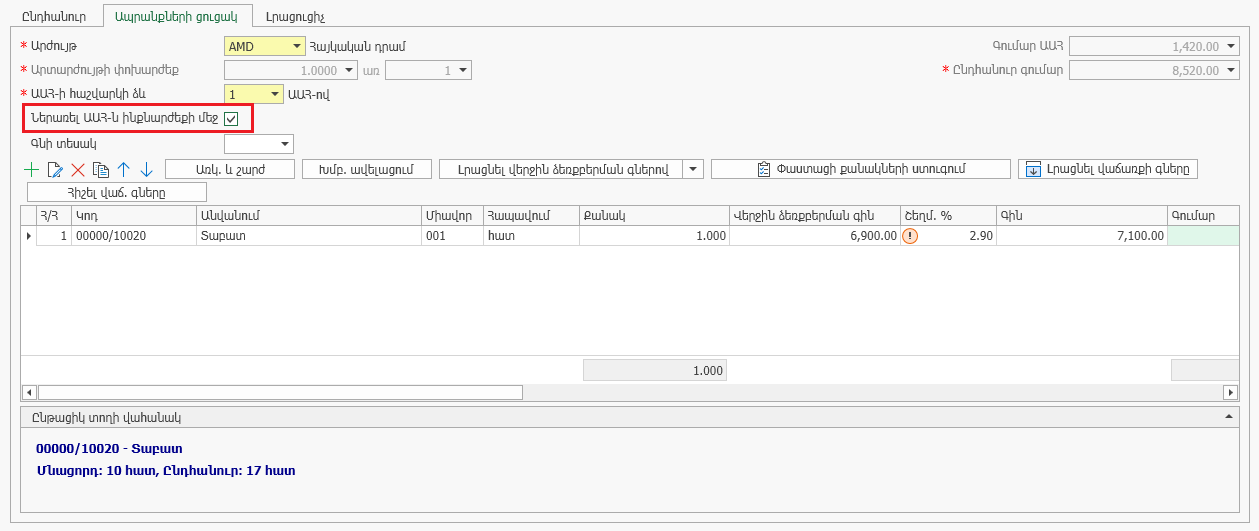Image resolution: width=1259 pixels, height=531 pixels.
Task: Move row down with the down arrow icon
Action: click(x=146, y=170)
